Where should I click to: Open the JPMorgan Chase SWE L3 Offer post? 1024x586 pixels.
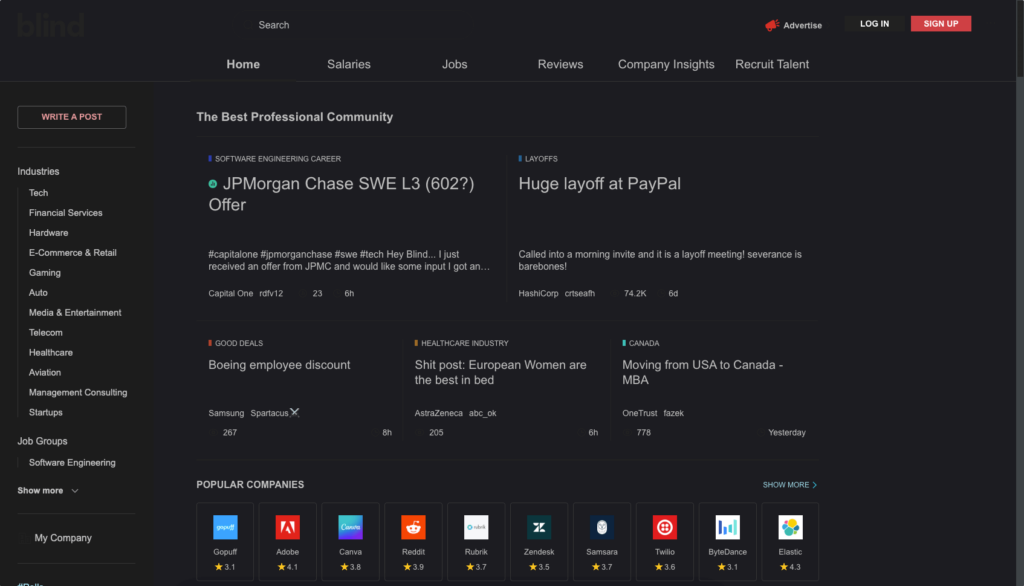tap(342, 194)
